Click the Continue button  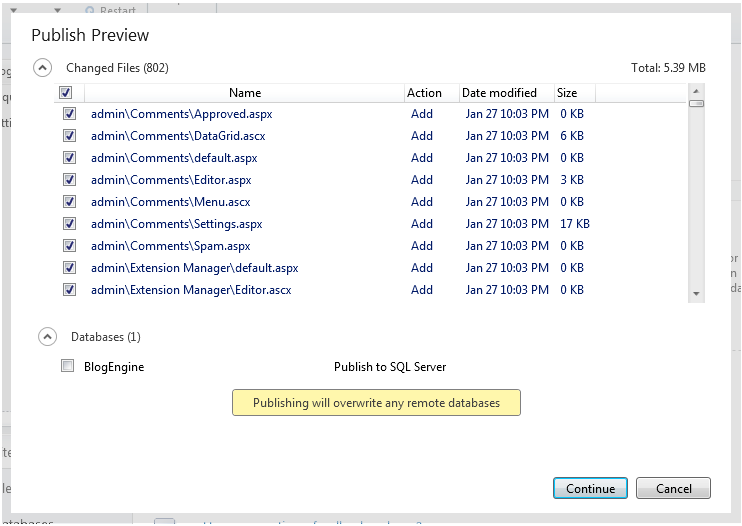pyautogui.click(x=591, y=488)
